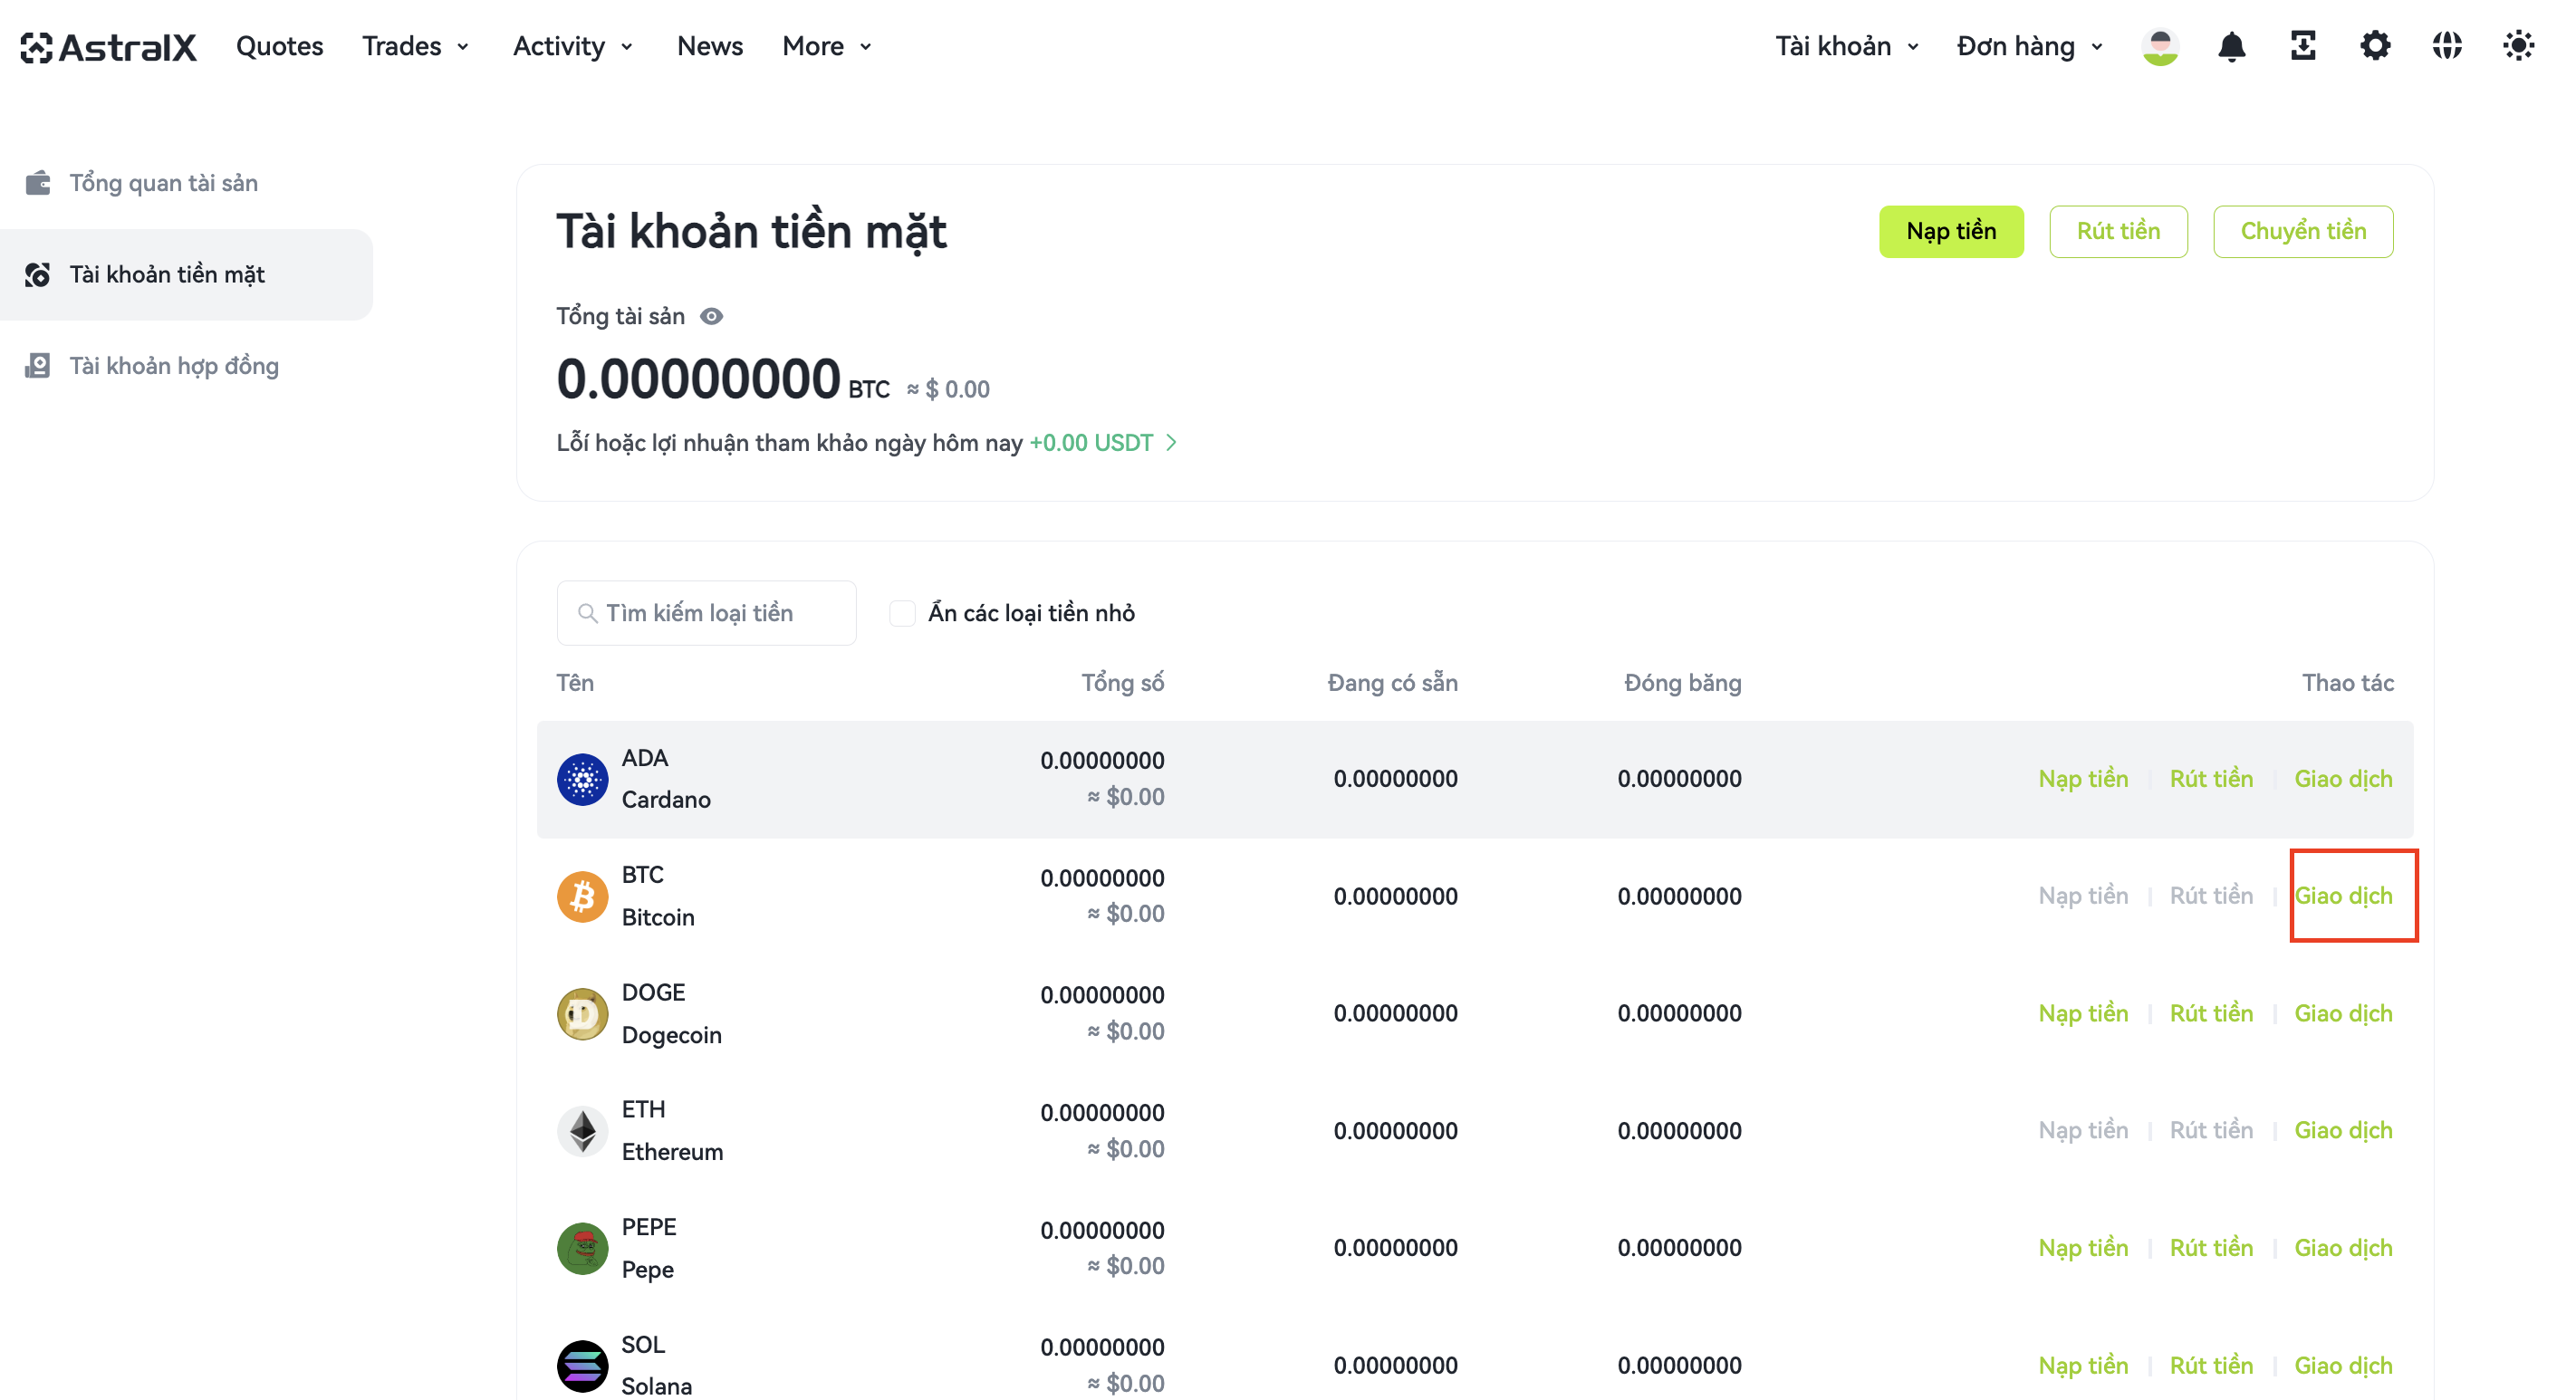The width and height of the screenshot is (2576, 1400).
Task: Click the Cardano ADA coin icon
Action: (583, 779)
